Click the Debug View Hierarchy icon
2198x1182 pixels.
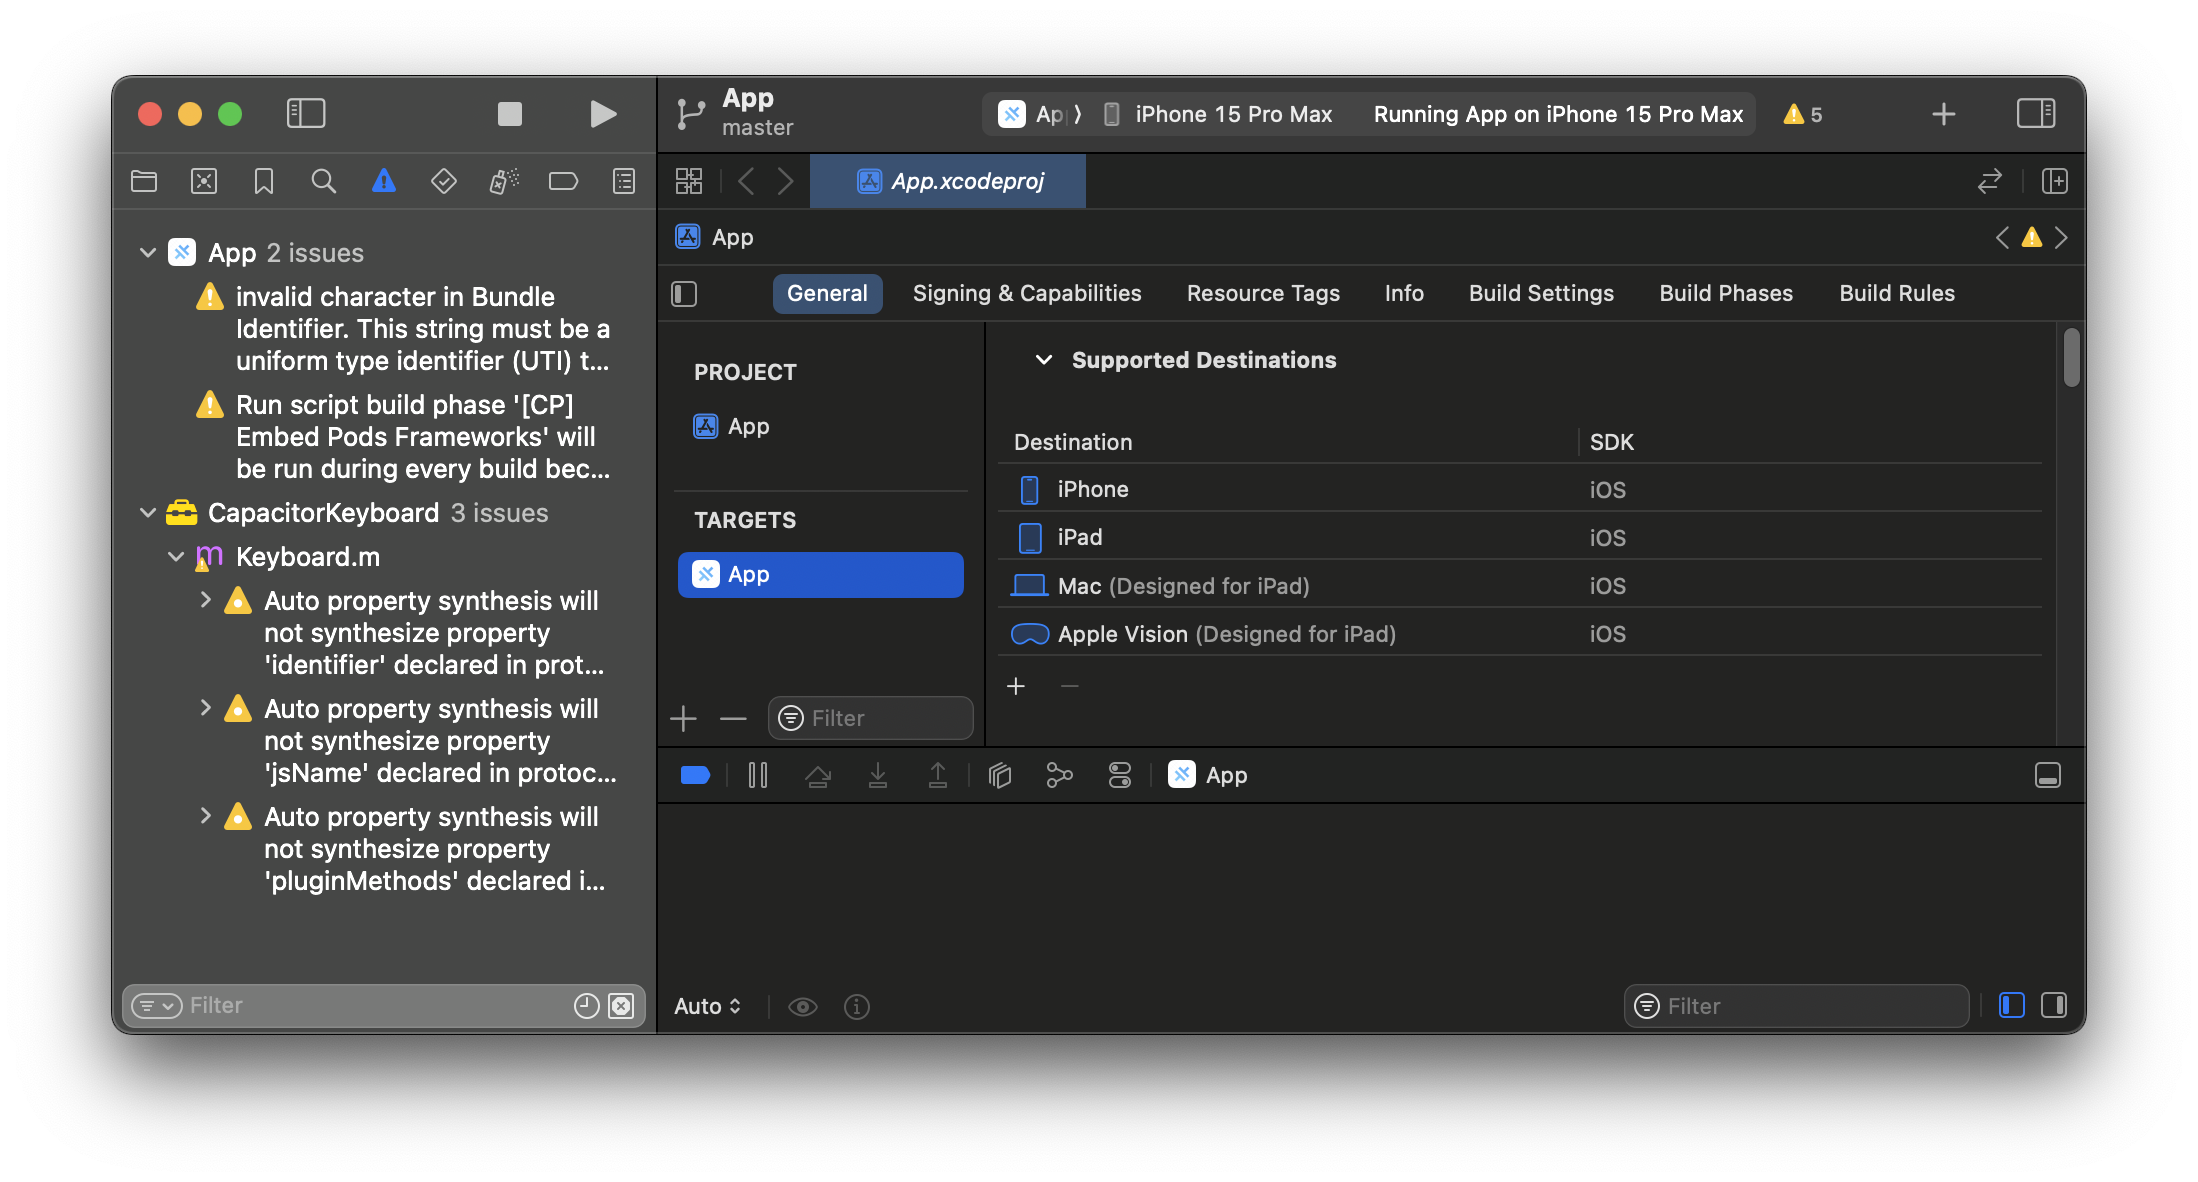[999, 775]
